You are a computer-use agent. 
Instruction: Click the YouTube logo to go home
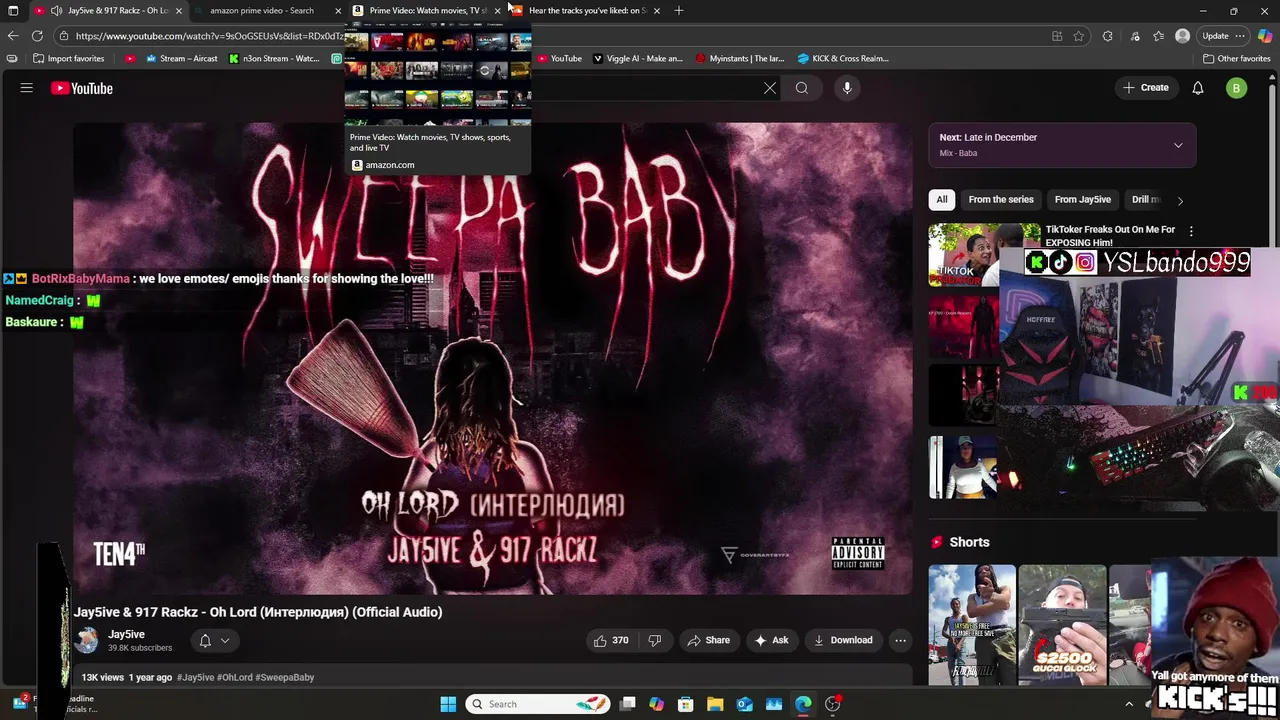click(82, 88)
